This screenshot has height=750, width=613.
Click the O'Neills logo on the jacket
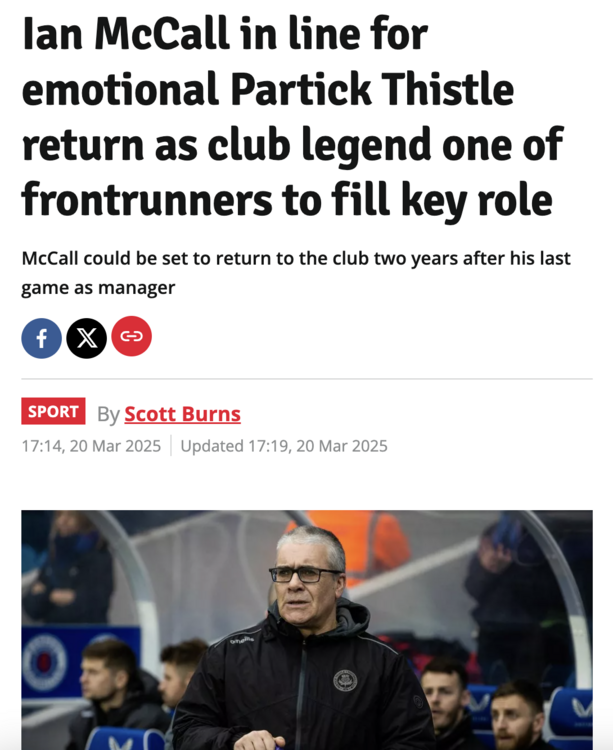pyautogui.click(x=242, y=639)
